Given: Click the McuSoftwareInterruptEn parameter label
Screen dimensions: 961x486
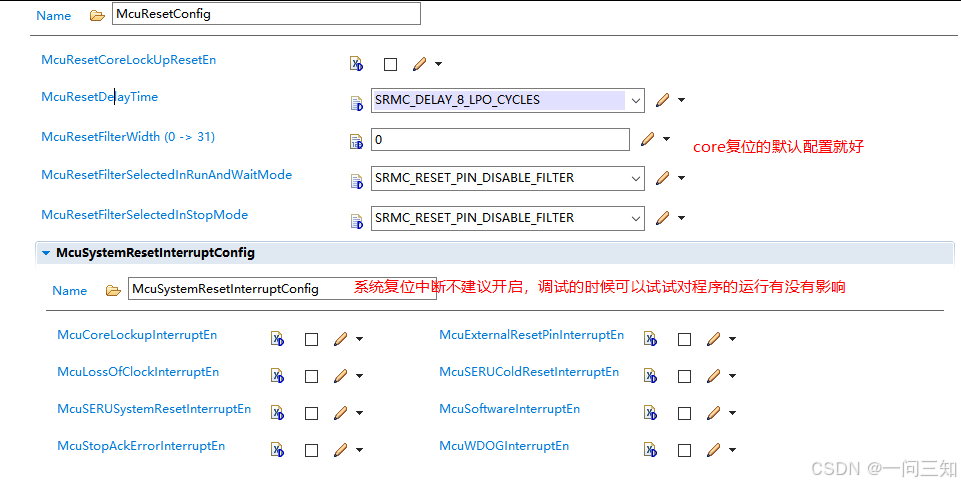Looking at the screenshot, I should point(509,409).
